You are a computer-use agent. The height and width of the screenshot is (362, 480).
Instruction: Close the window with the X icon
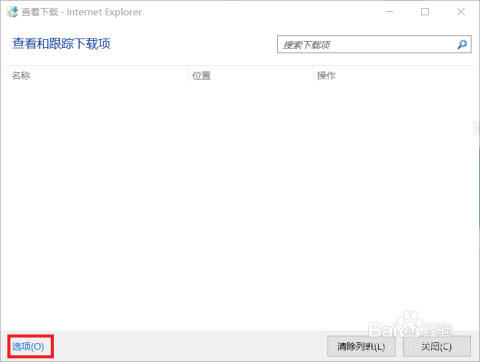461,12
